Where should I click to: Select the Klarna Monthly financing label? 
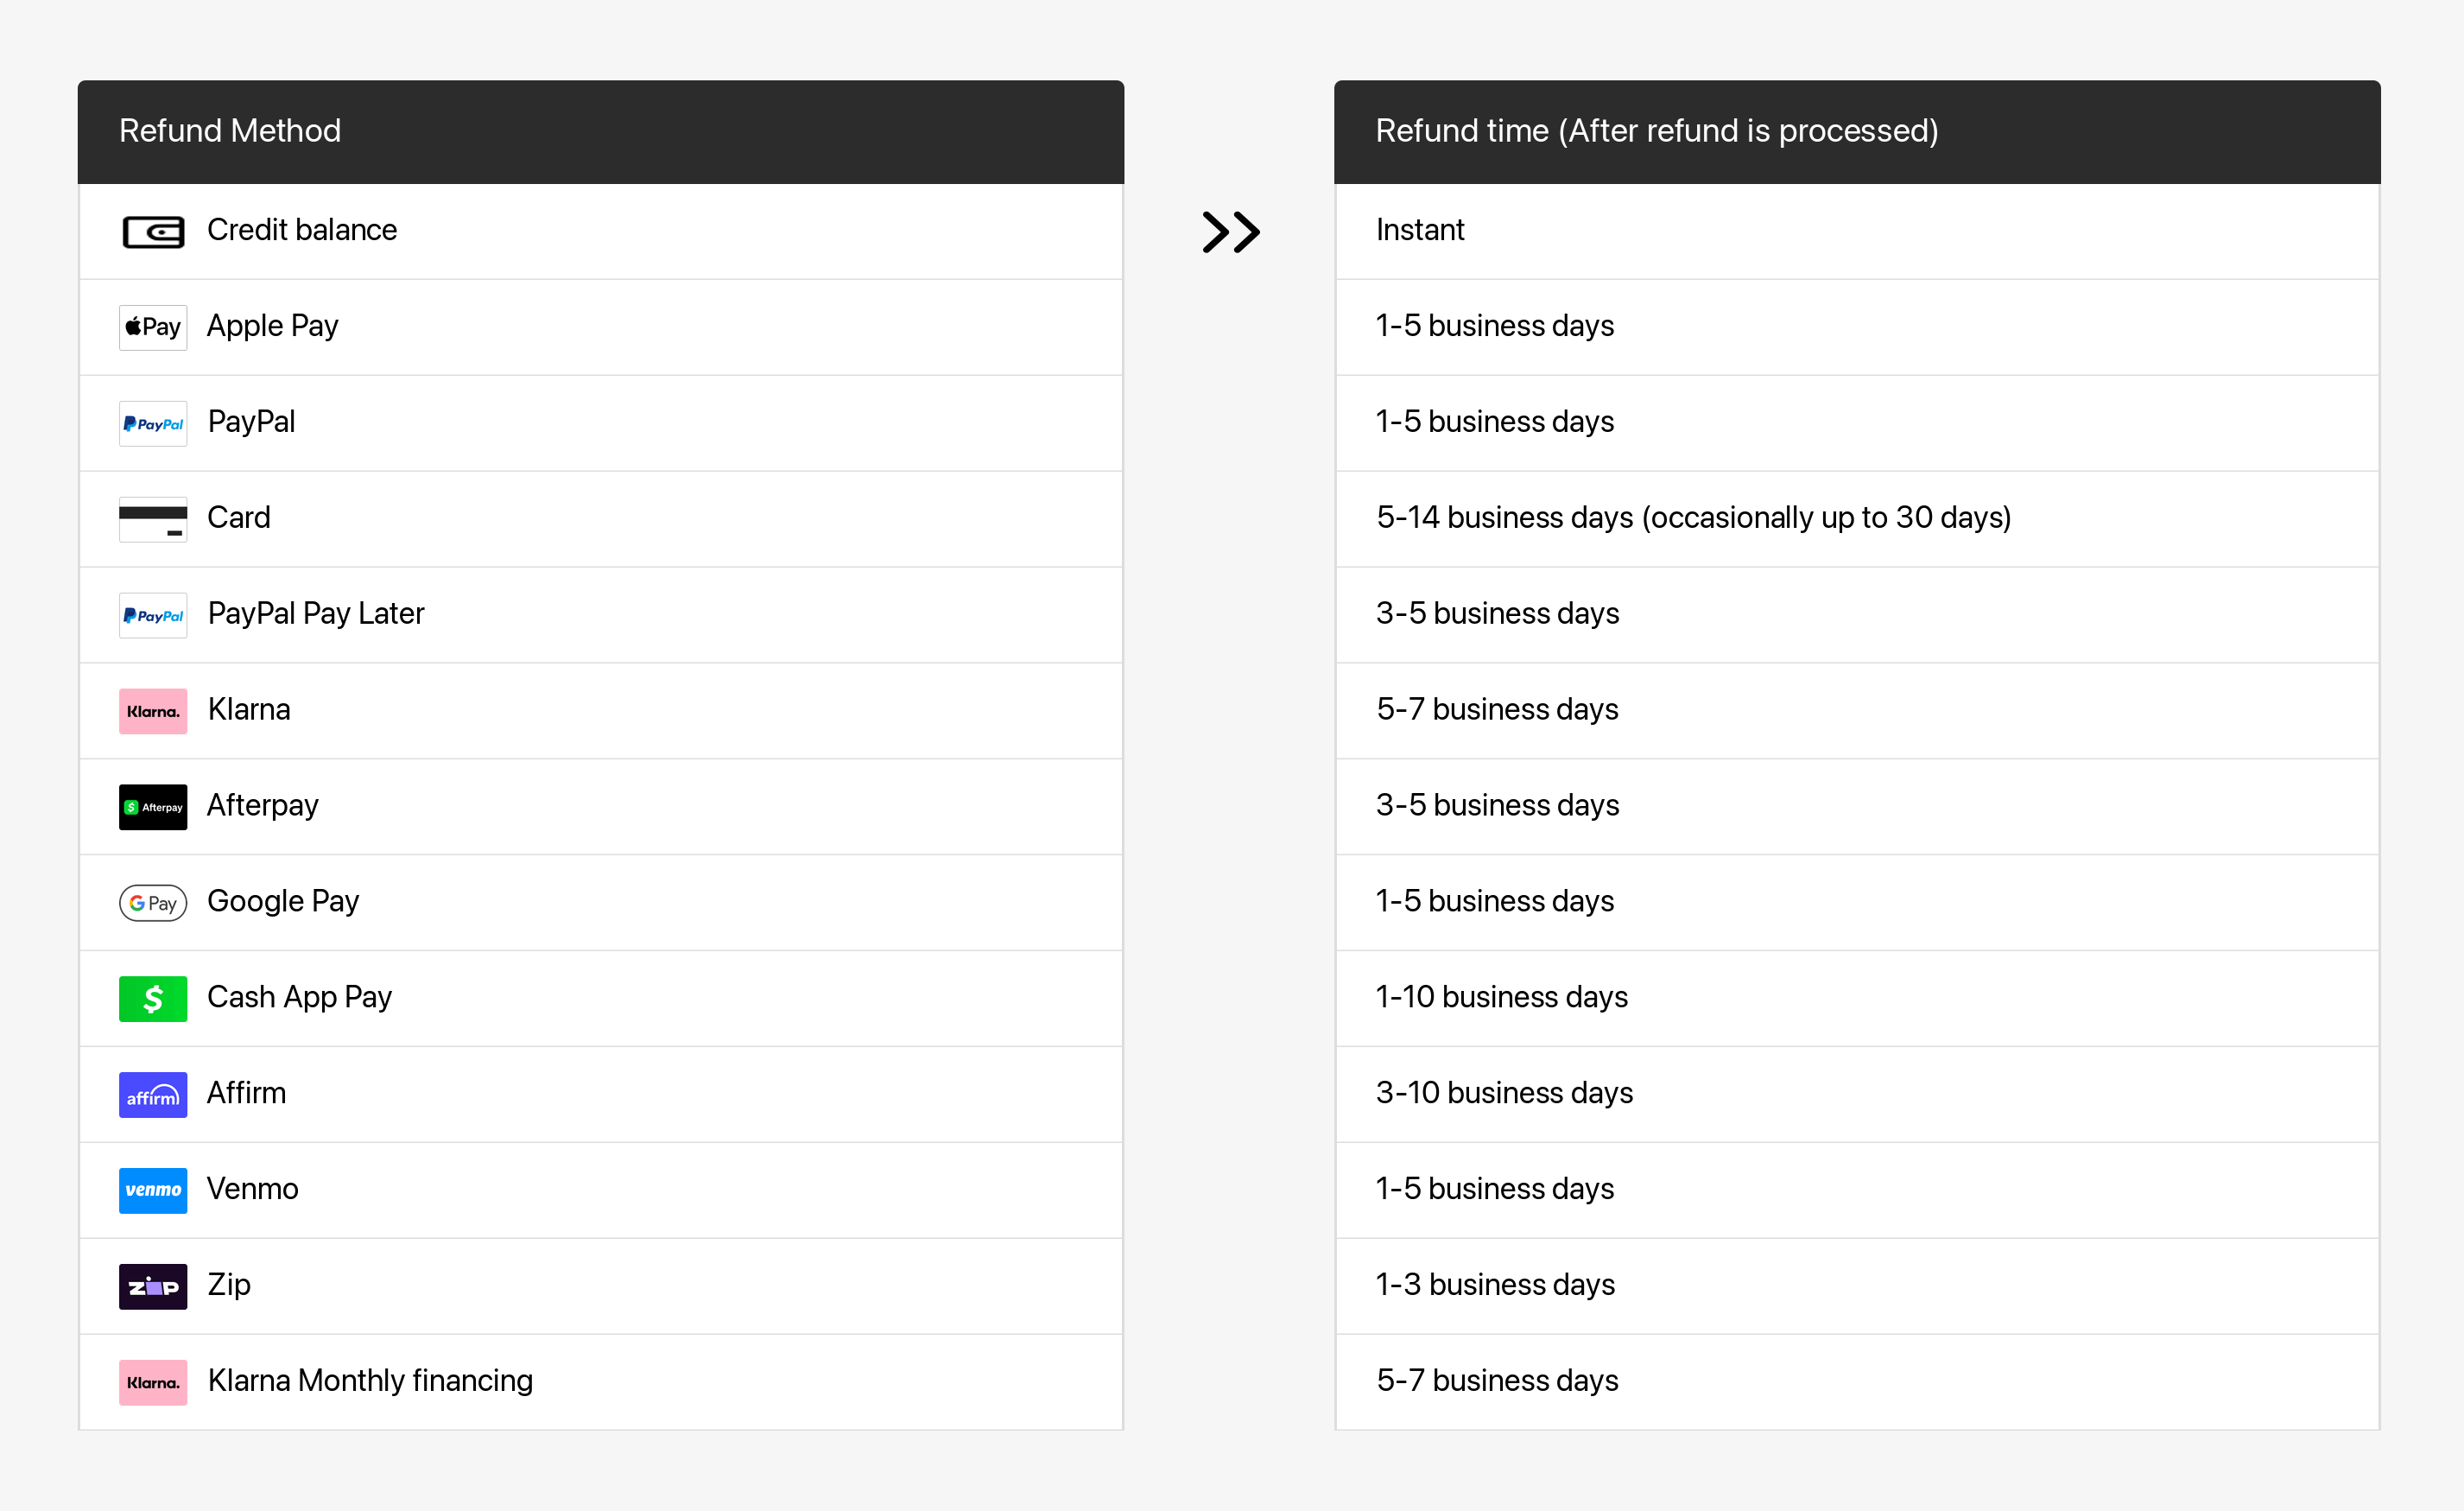pos(370,1380)
